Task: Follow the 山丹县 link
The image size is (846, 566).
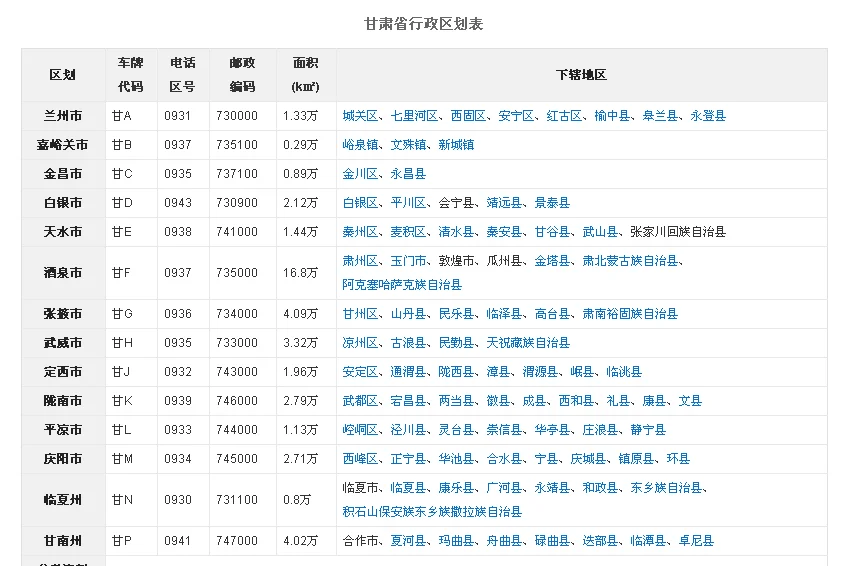Action: [408, 315]
